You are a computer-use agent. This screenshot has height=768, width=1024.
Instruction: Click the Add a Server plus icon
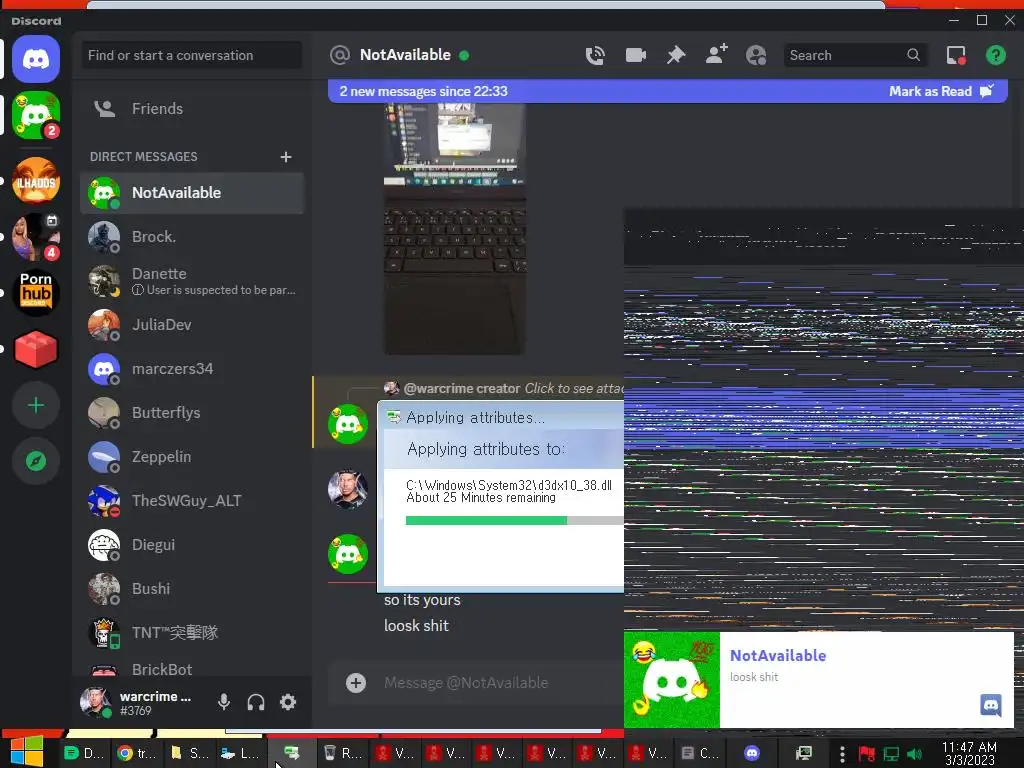(x=36, y=406)
